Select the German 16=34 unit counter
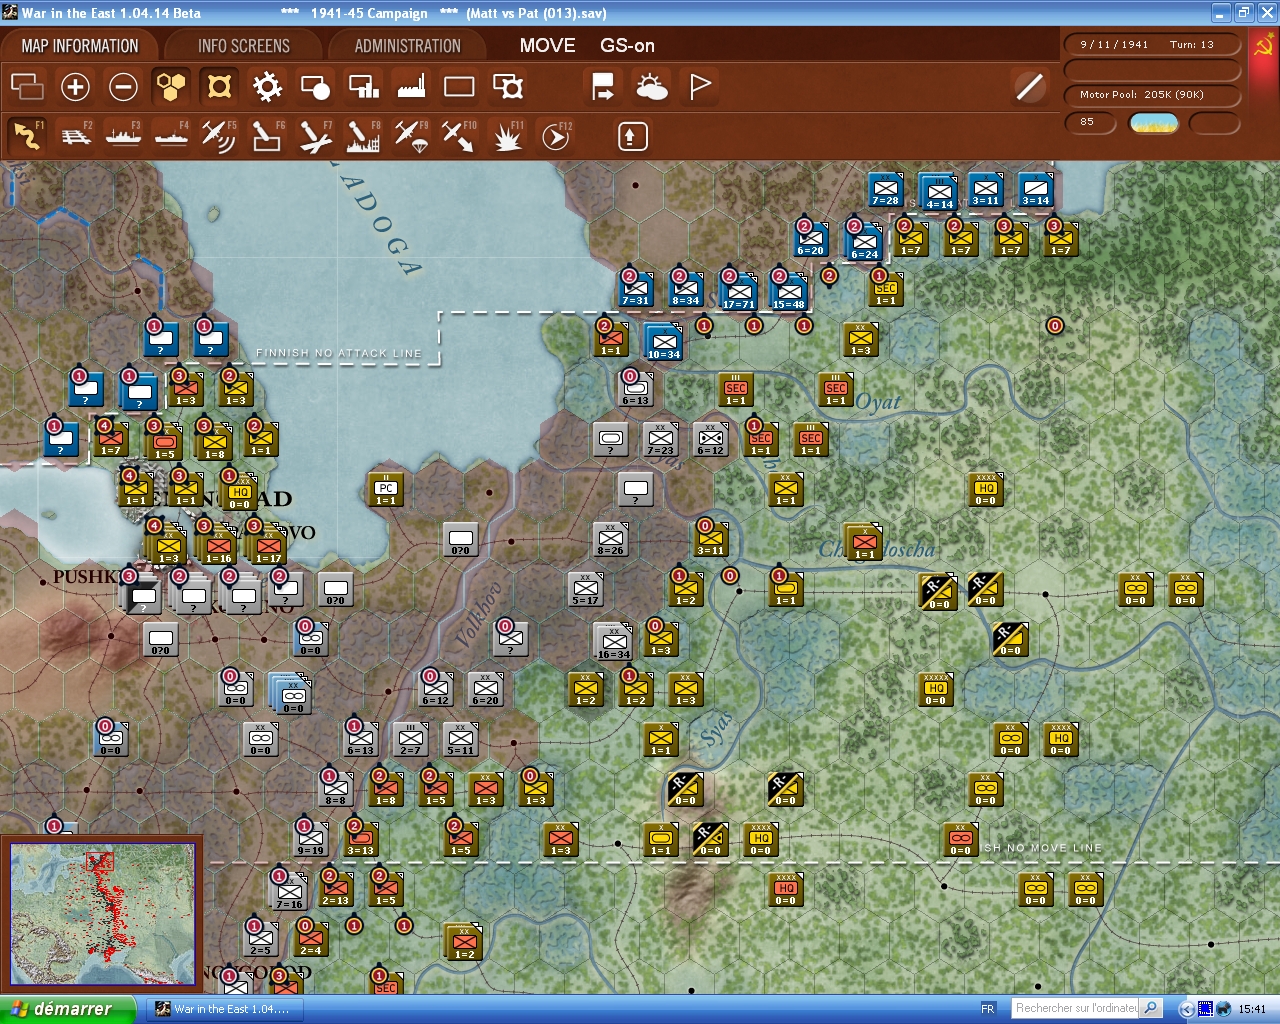This screenshot has width=1280, height=1024. point(613,641)
